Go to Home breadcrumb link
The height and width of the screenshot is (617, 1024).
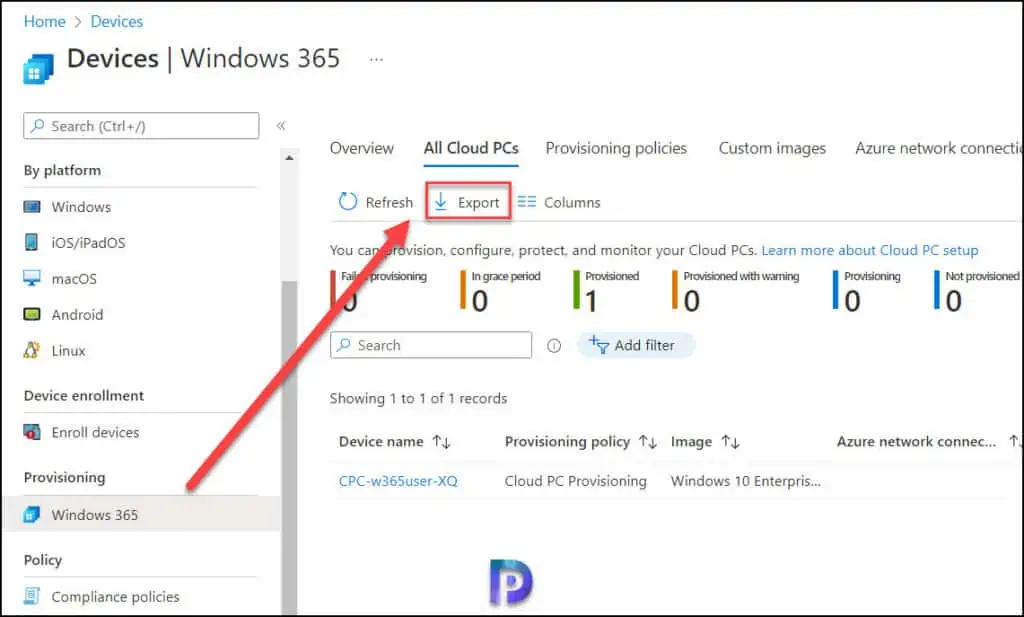point(44,22)
